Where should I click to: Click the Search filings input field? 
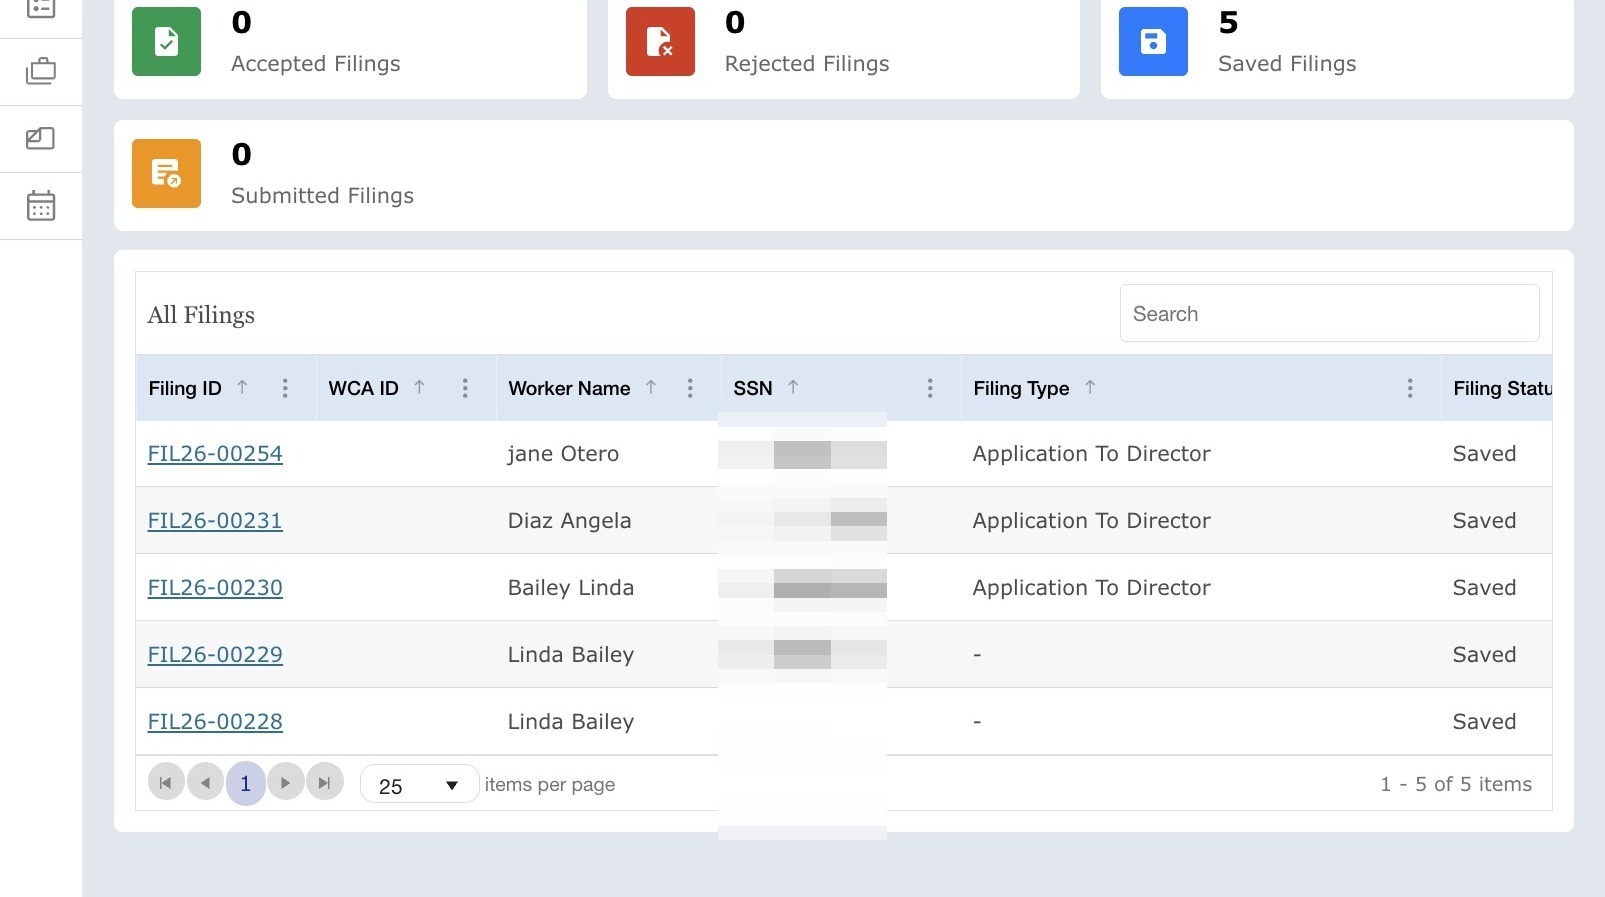click(x=1329, y=313)
